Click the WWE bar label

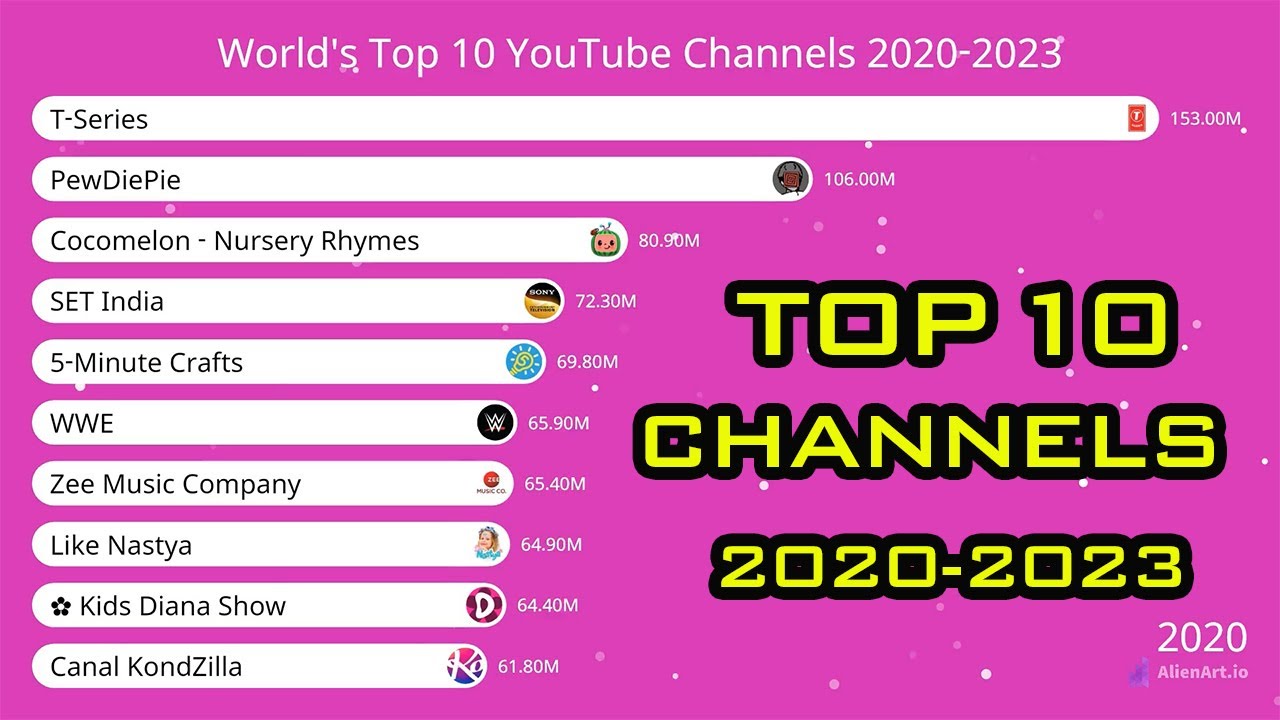[x=82, y=423]
